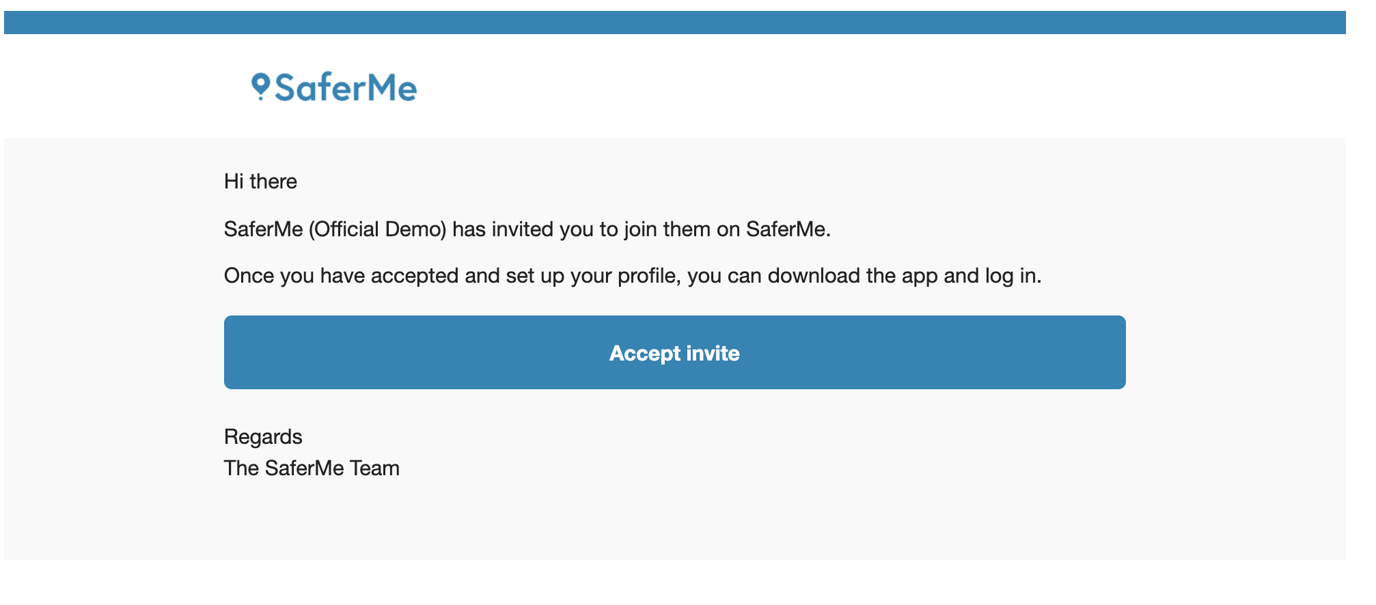
Task: Click 'The SaferMe Team' signature line
Action: point(312,468)
